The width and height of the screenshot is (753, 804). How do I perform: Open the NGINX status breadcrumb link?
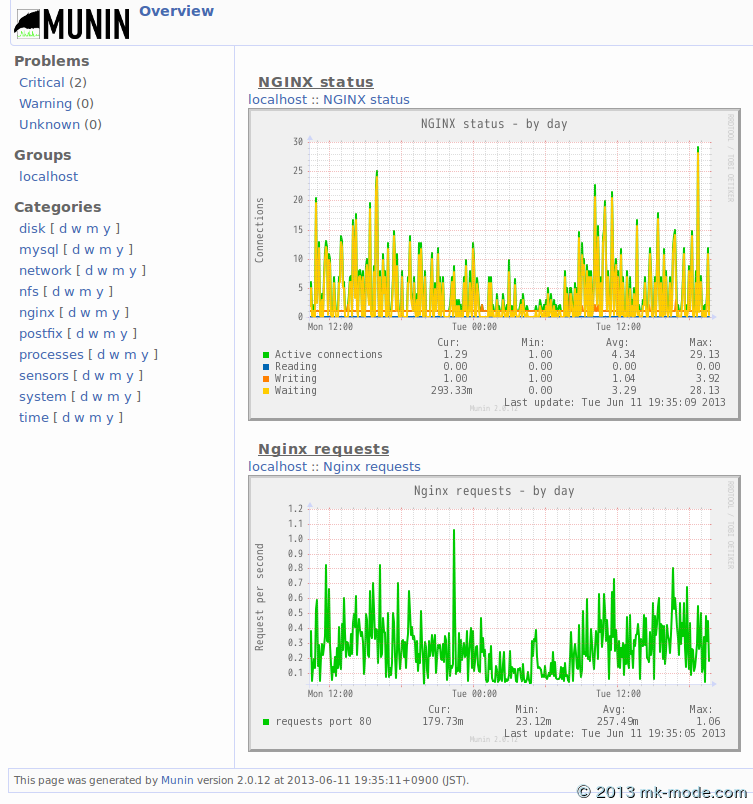pos(366,100)
